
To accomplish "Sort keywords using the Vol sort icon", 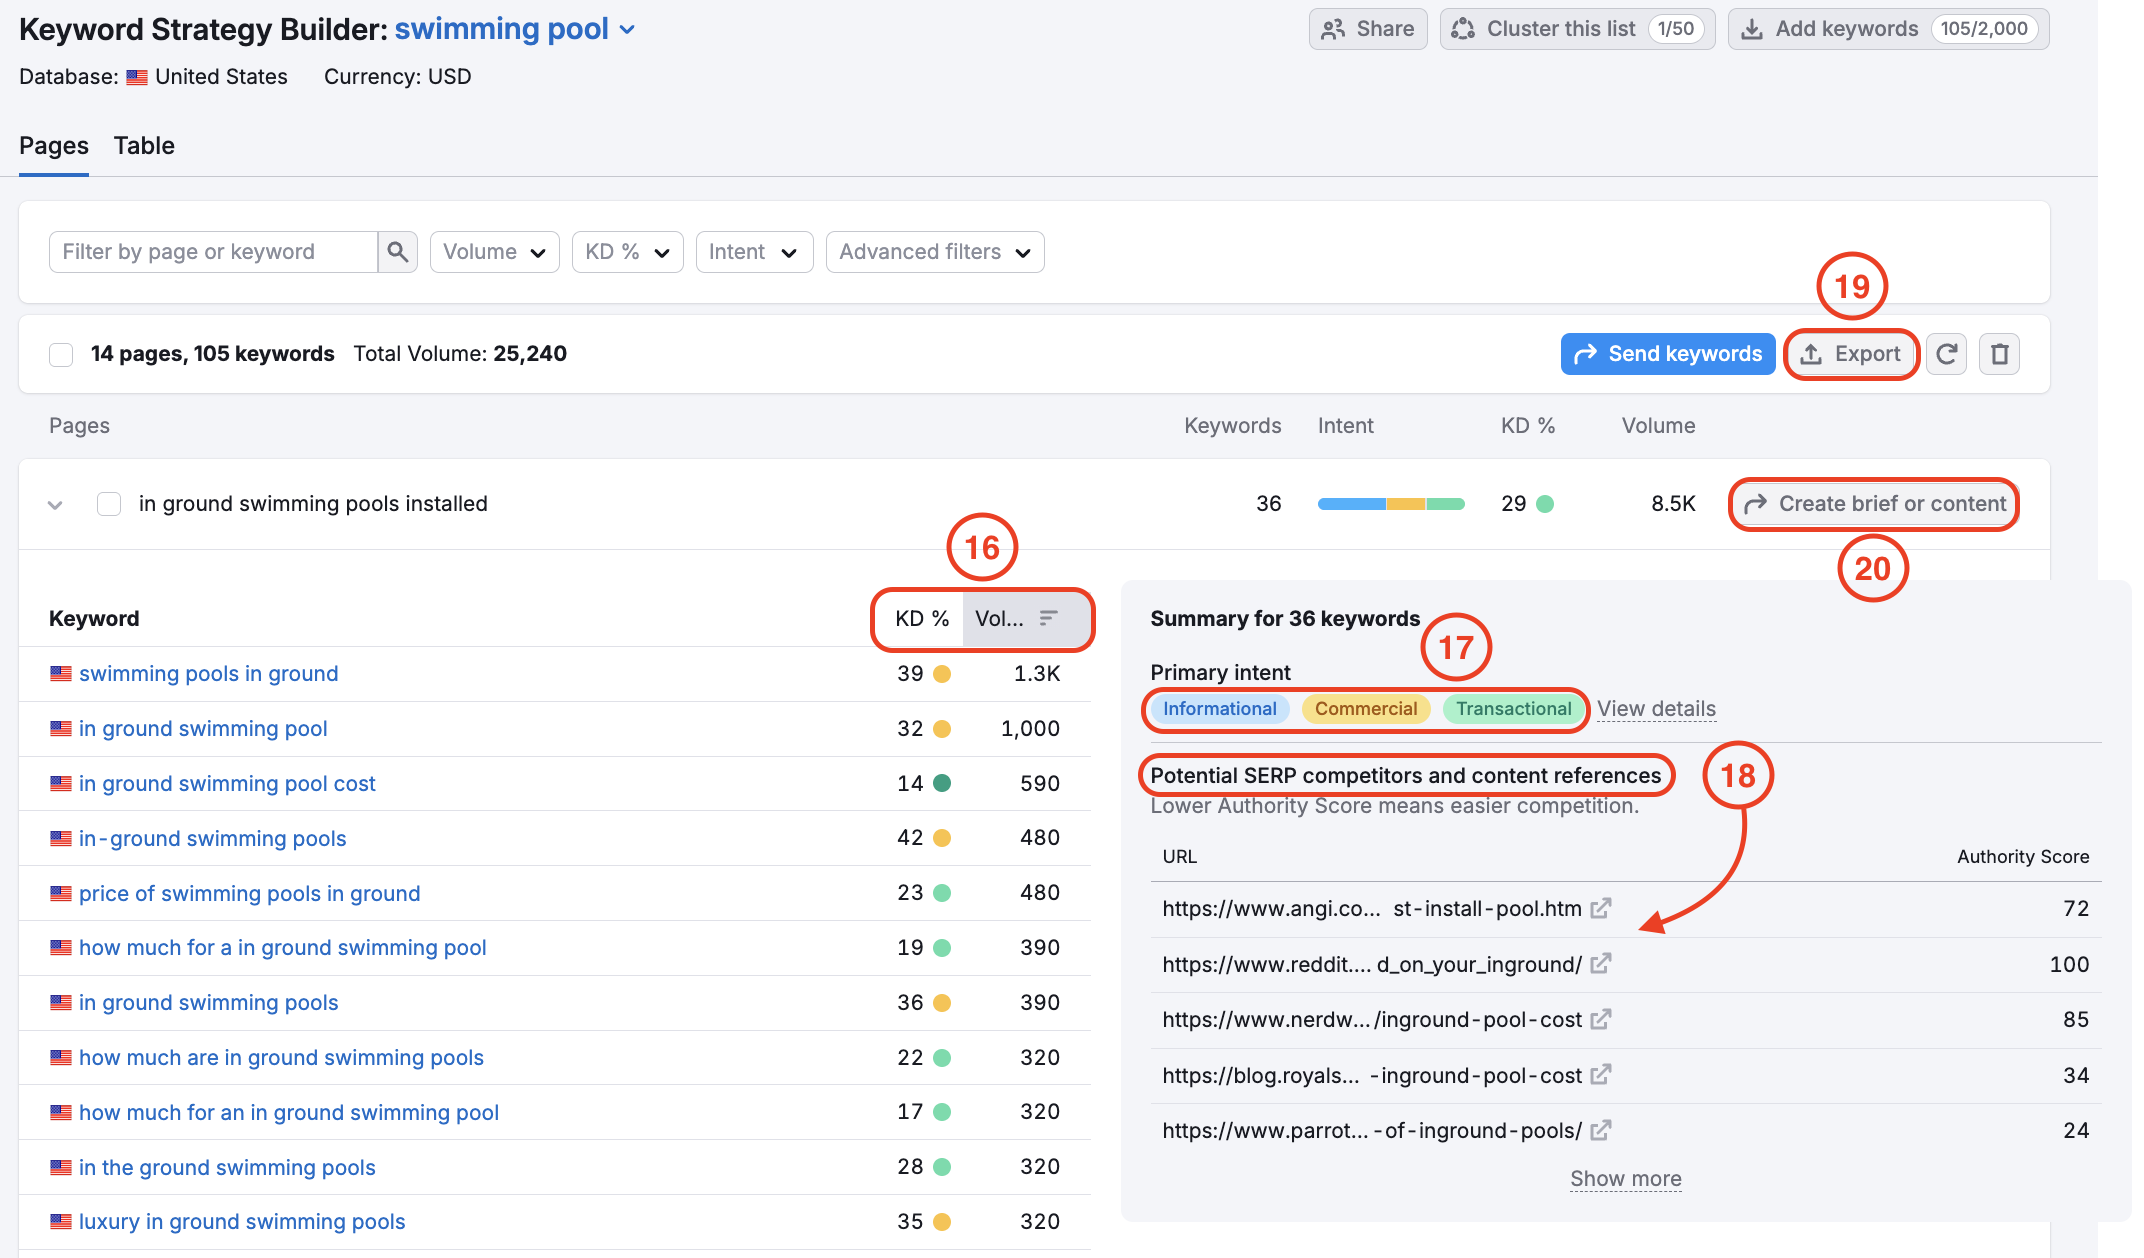I will click(x=1048, y=618).
